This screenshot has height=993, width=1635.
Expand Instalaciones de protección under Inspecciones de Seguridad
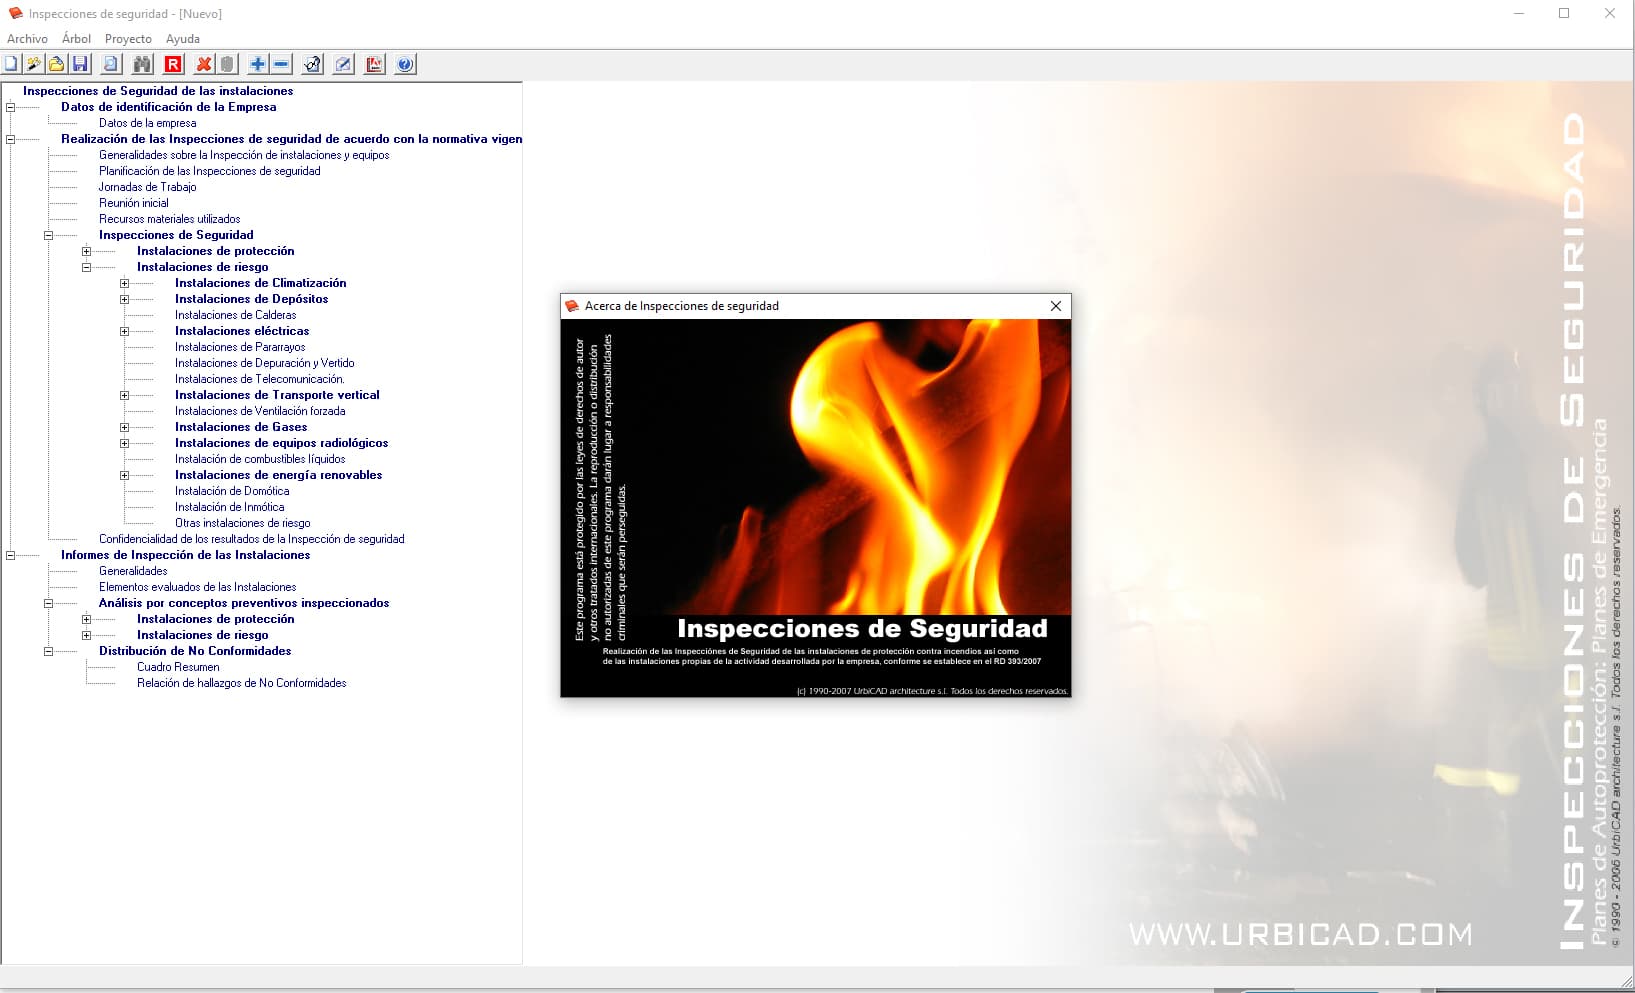pyautogui.click(x=86, y=251)
